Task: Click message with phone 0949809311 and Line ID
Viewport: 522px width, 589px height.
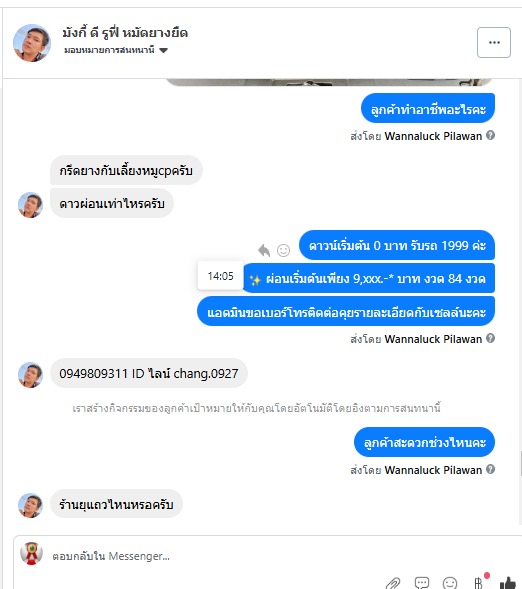Action: click(149, 373)
